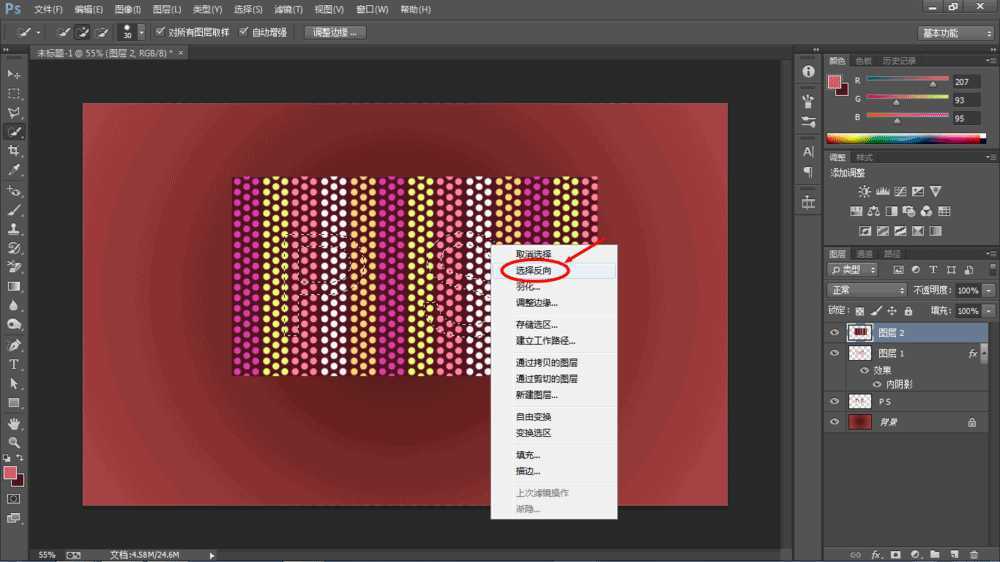The width and height of the screenshot is (1000, 562).
Task: Select the Move tool
Action: coord(14,74)
